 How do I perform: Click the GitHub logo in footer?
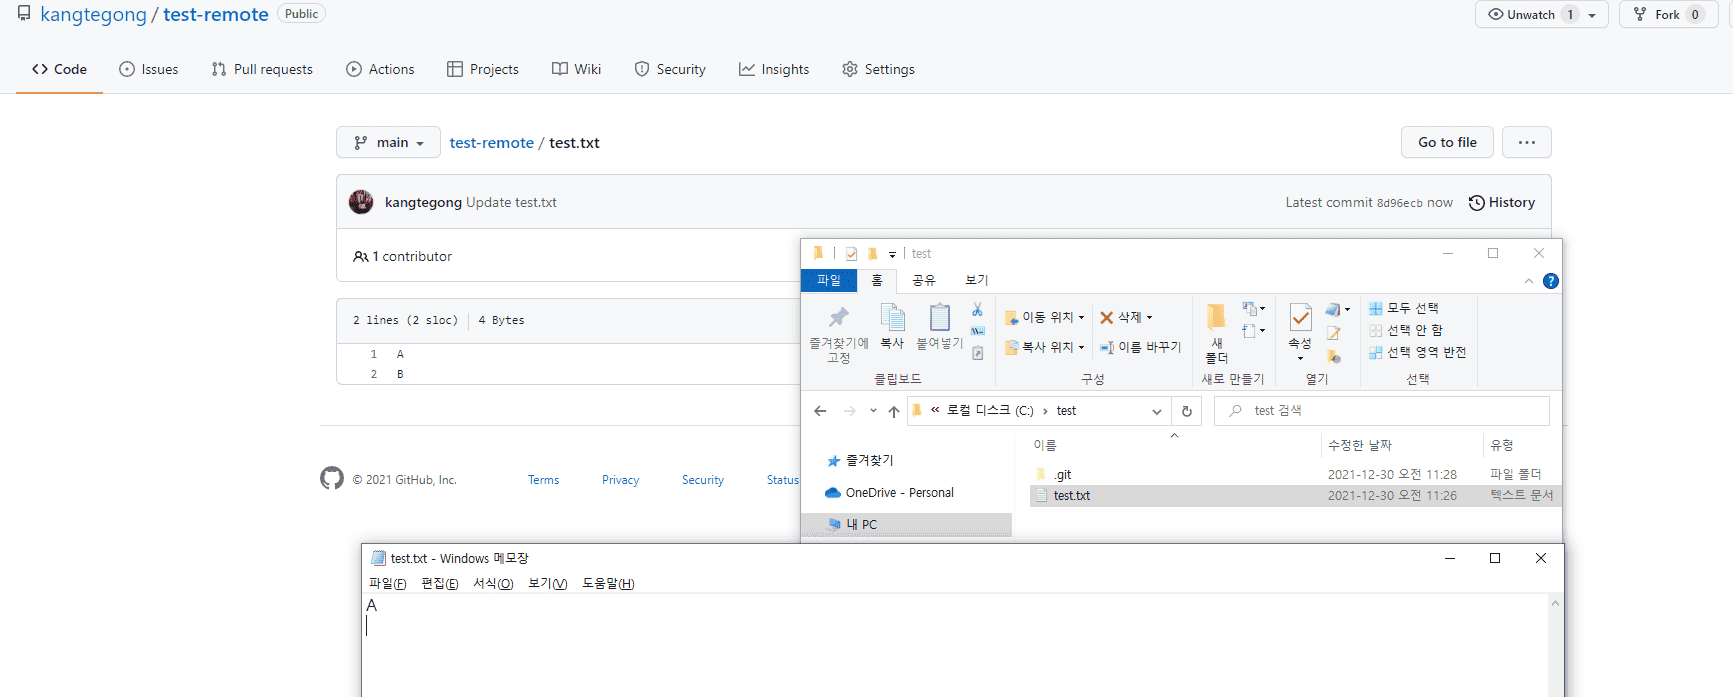332,478
